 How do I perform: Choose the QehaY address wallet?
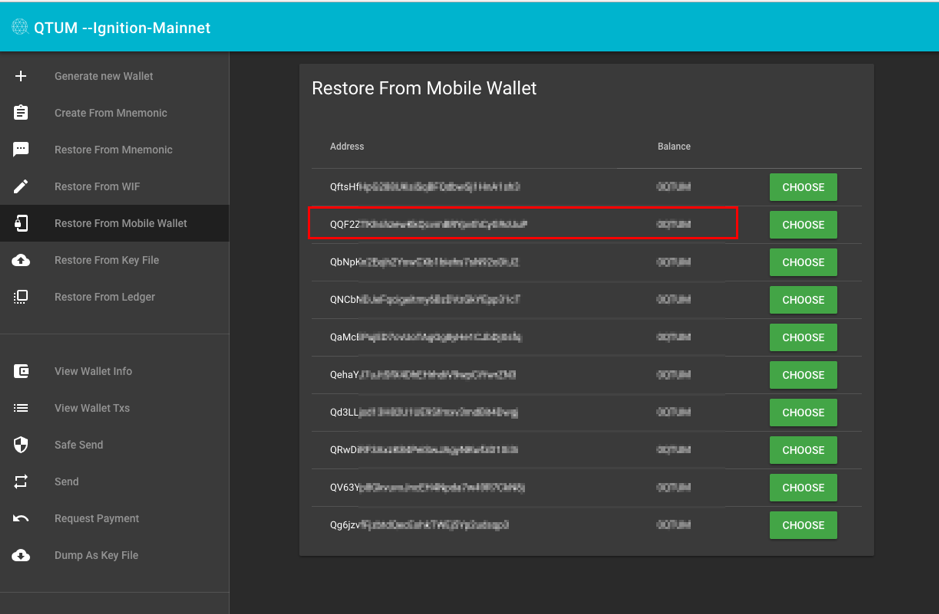(803, 375)
